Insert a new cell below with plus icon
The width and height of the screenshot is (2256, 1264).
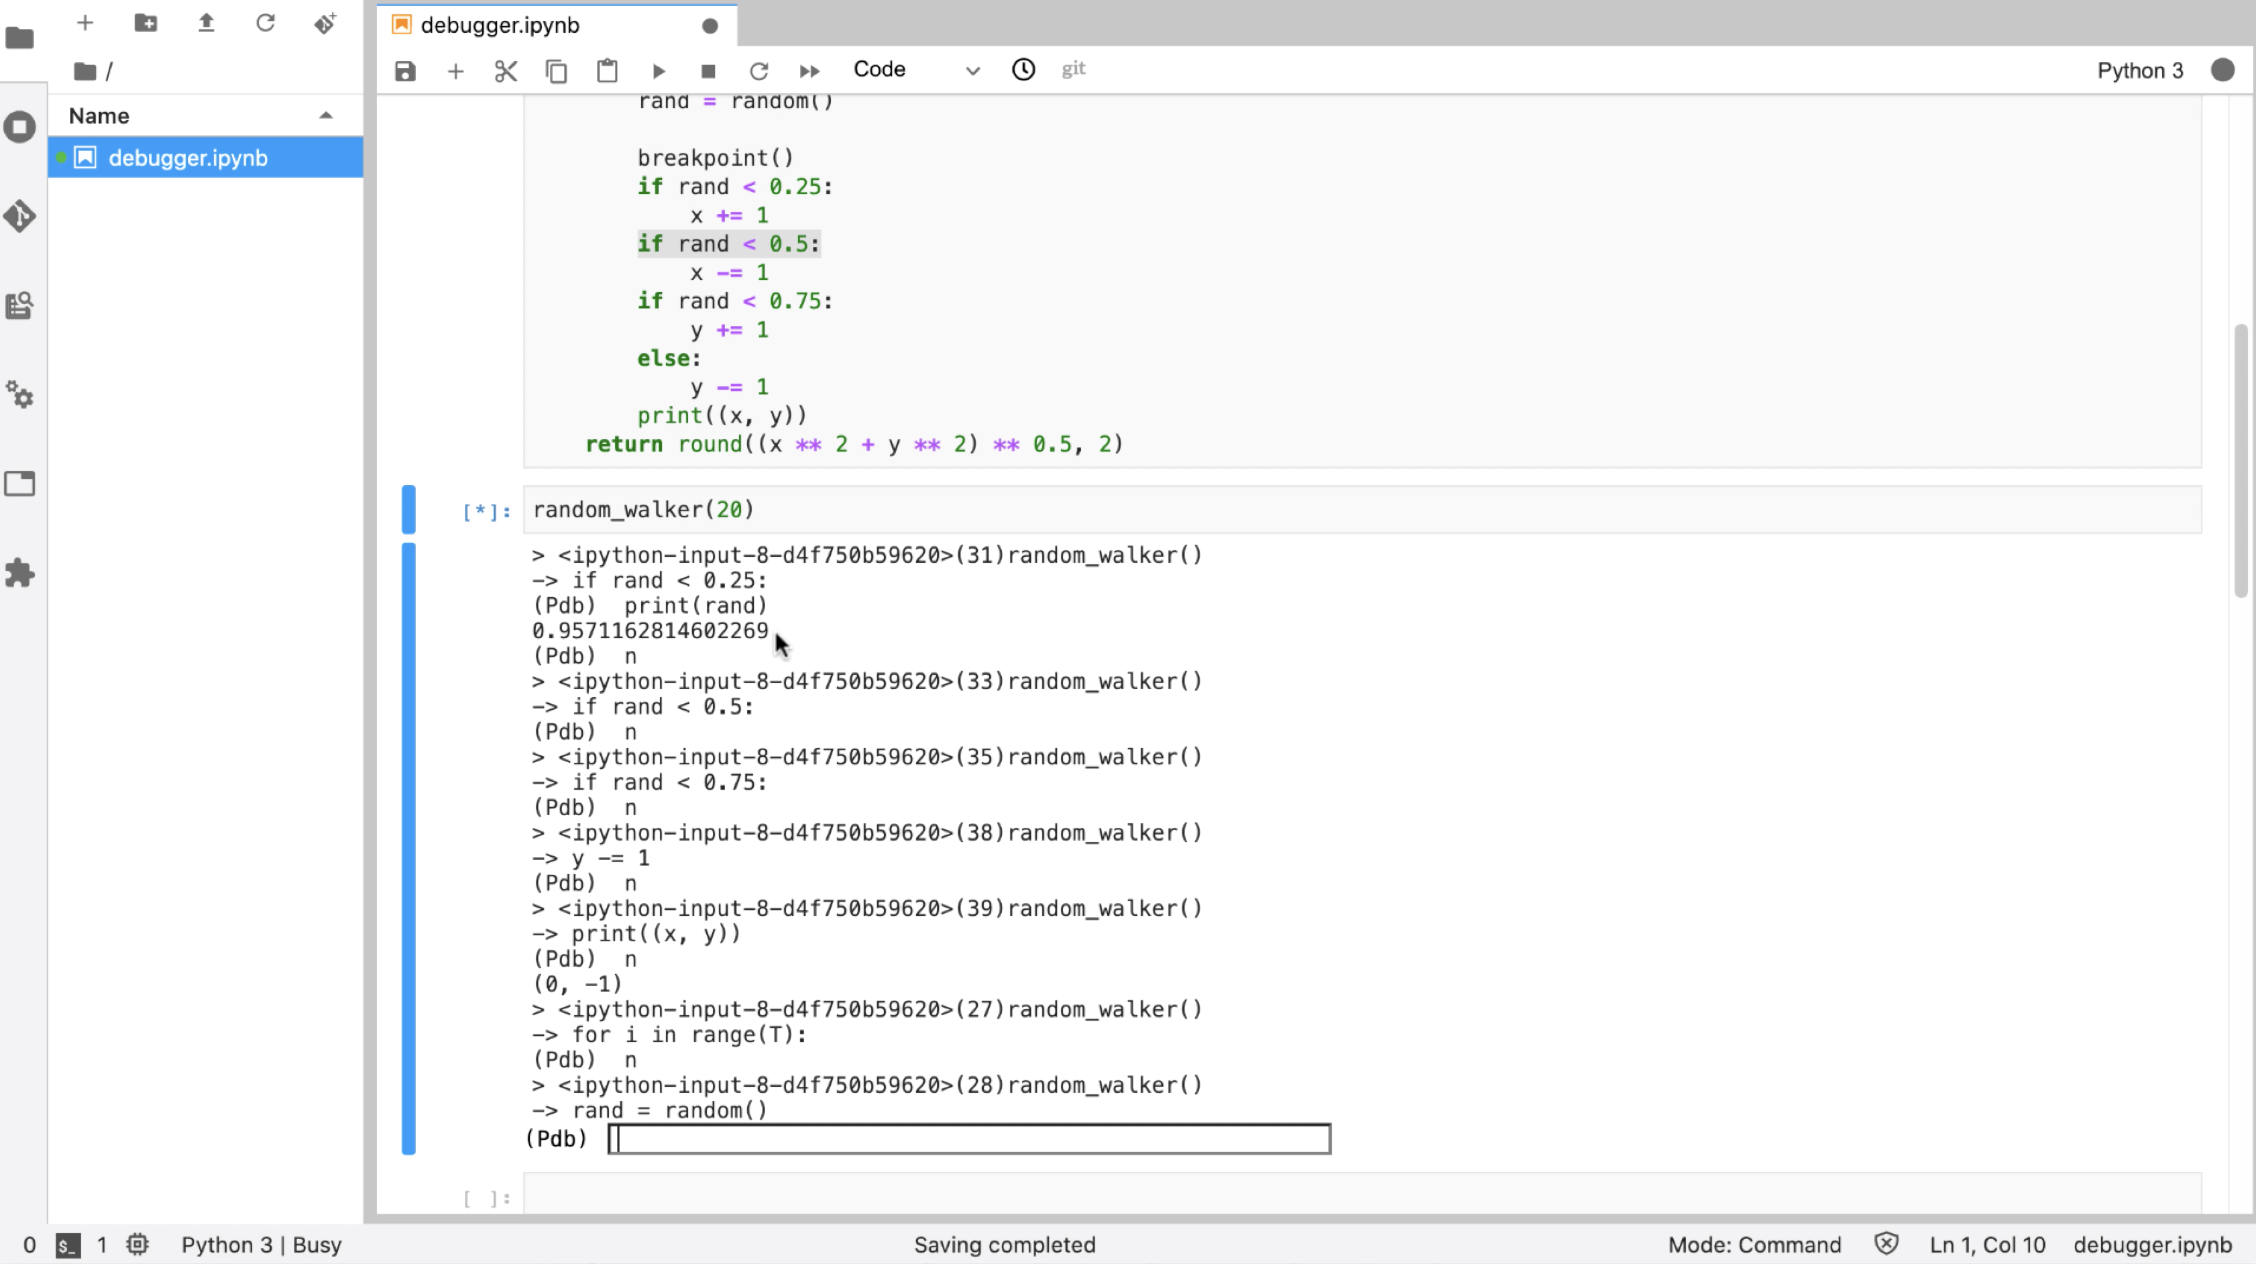click(455, 71)
